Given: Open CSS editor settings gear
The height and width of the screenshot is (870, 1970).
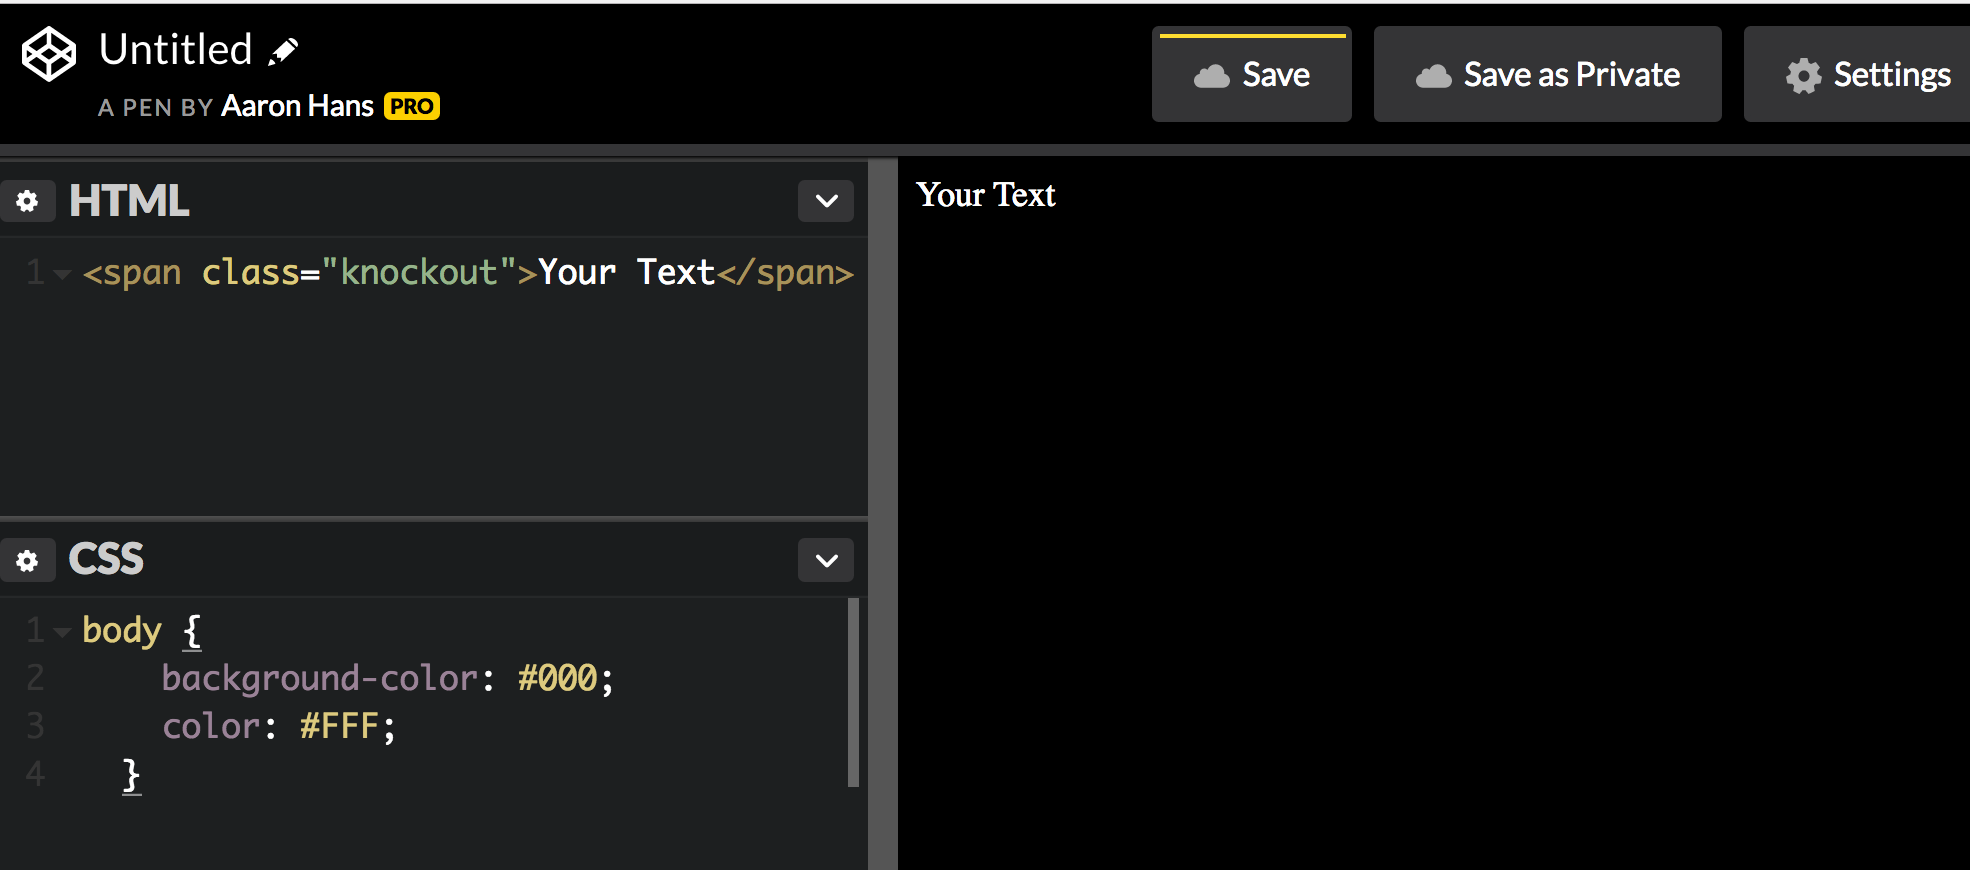Looking at the screenshot, I should [27, 560].
